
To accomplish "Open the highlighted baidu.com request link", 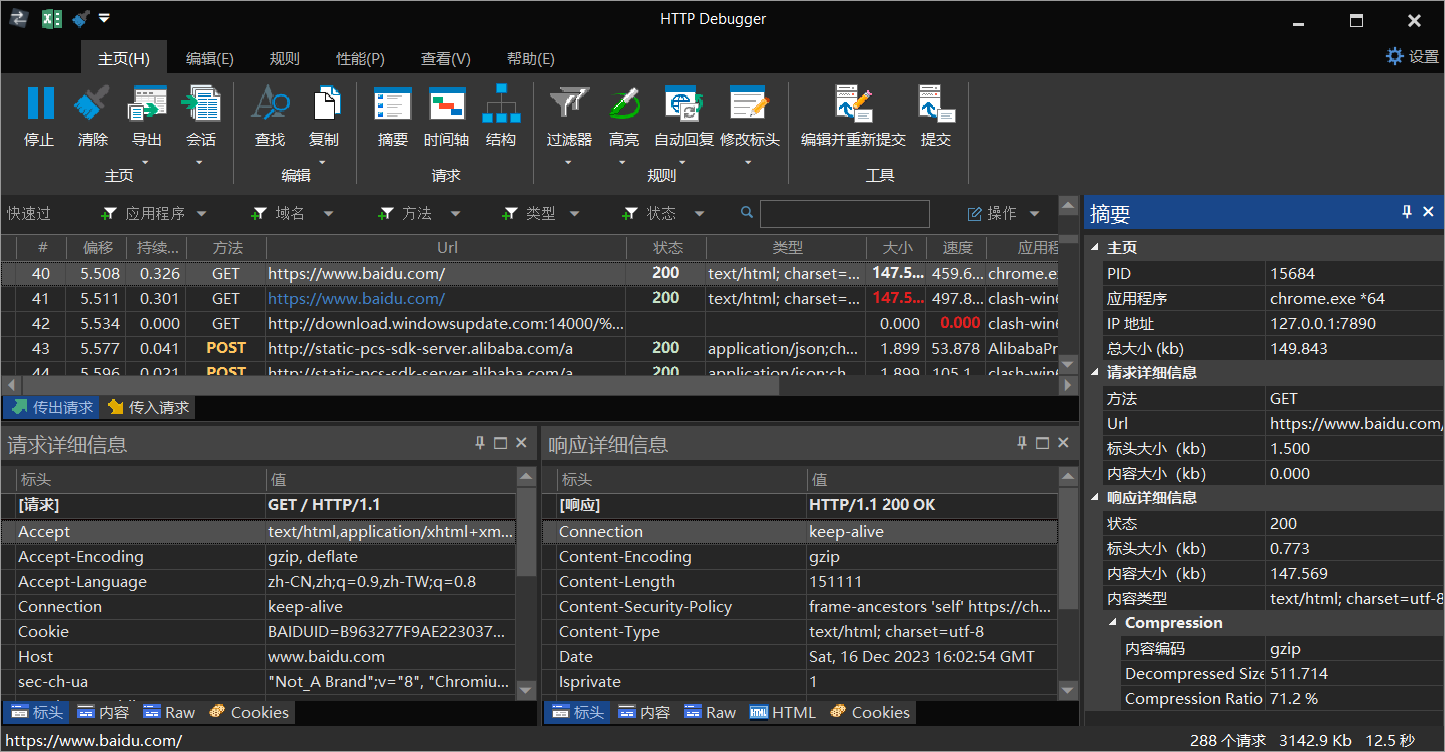I will tap(355, 298).
